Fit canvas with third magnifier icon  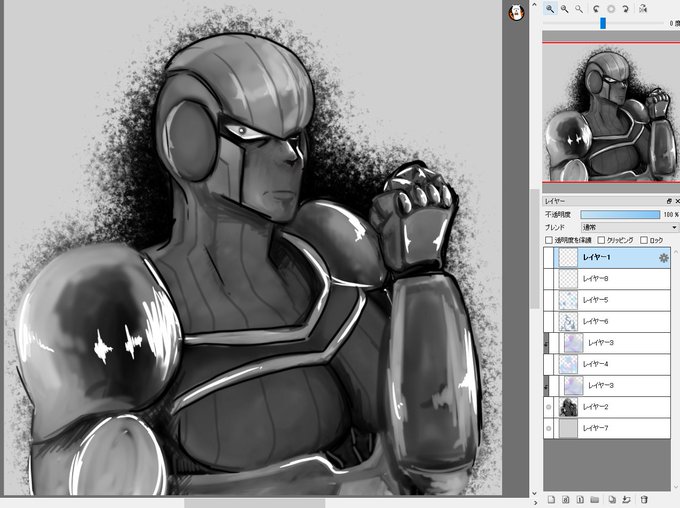[579, 9]
